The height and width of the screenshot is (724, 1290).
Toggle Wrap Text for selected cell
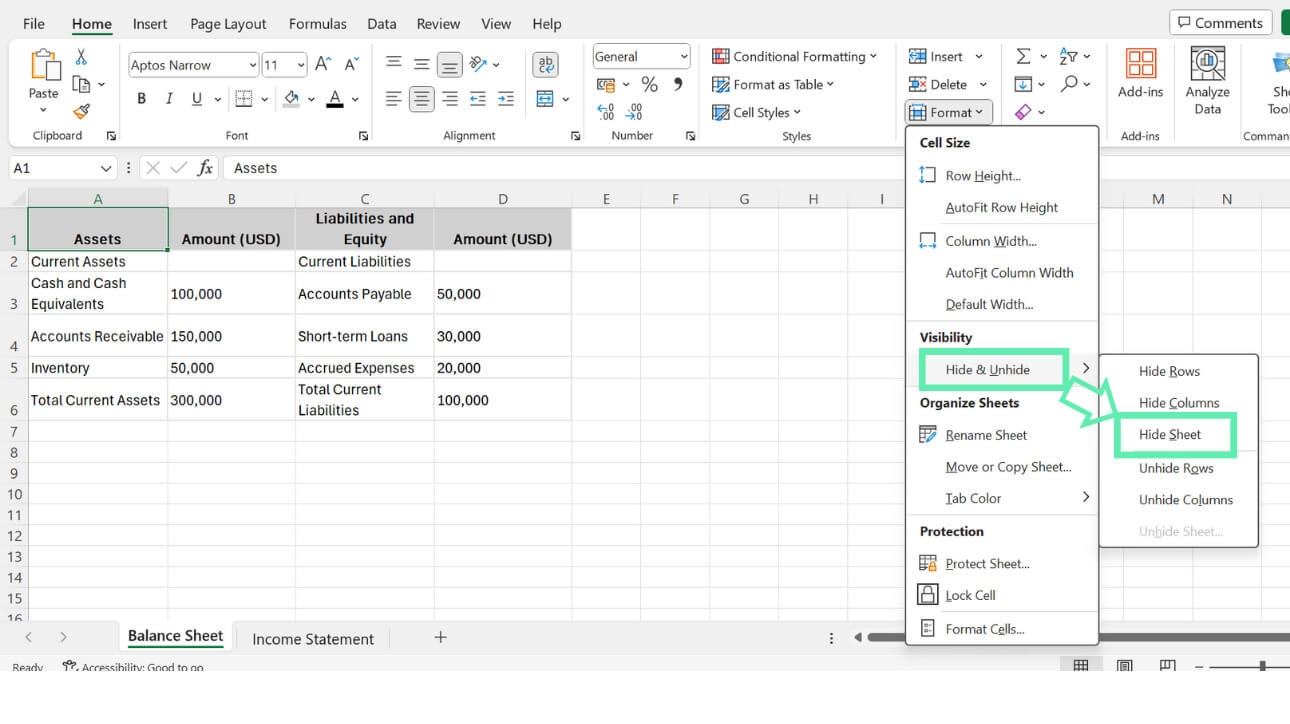coord(545,65)
